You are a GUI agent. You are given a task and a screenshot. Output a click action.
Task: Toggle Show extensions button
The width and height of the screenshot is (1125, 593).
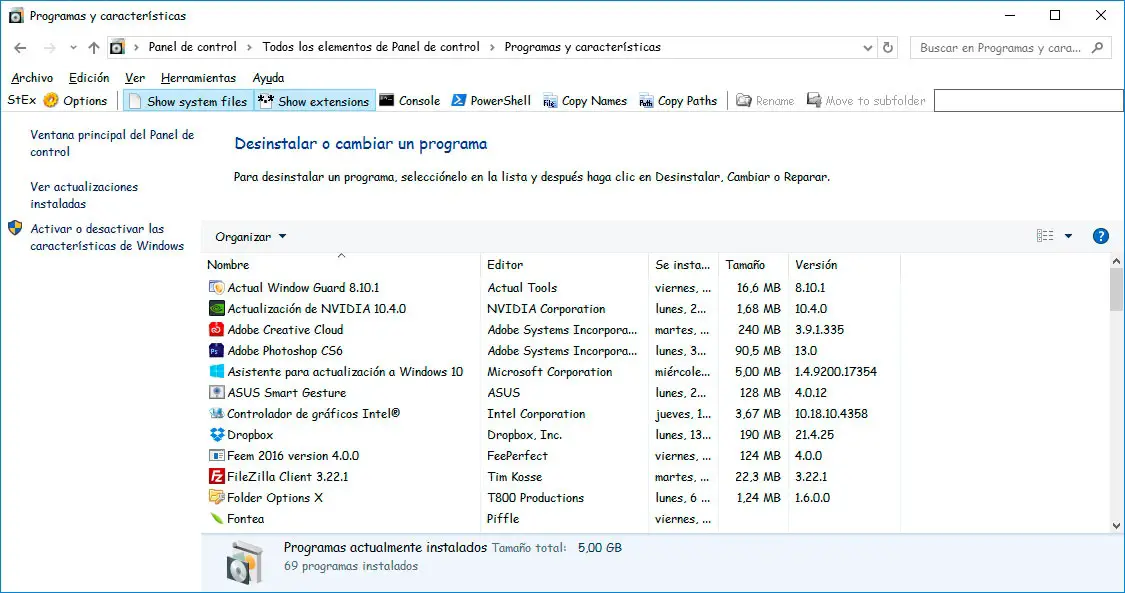(314, 101)
